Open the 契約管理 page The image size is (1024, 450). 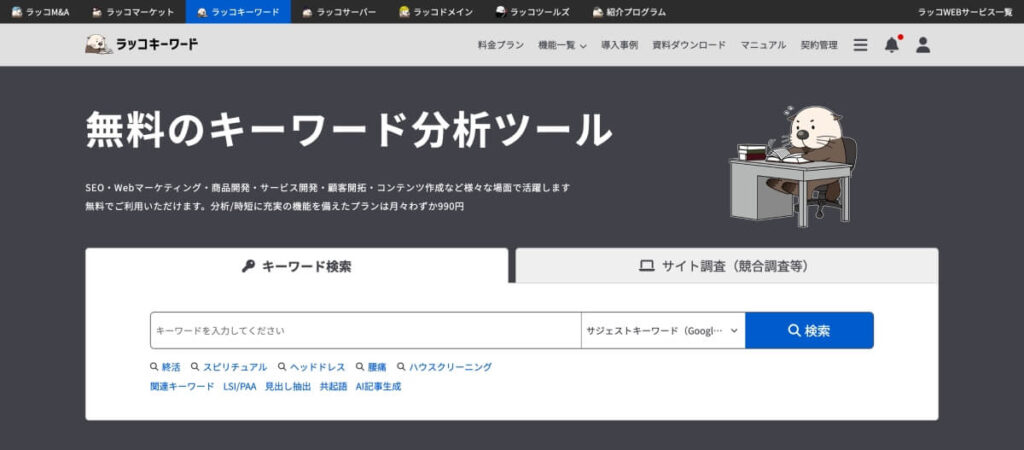[x=819, y=45]
